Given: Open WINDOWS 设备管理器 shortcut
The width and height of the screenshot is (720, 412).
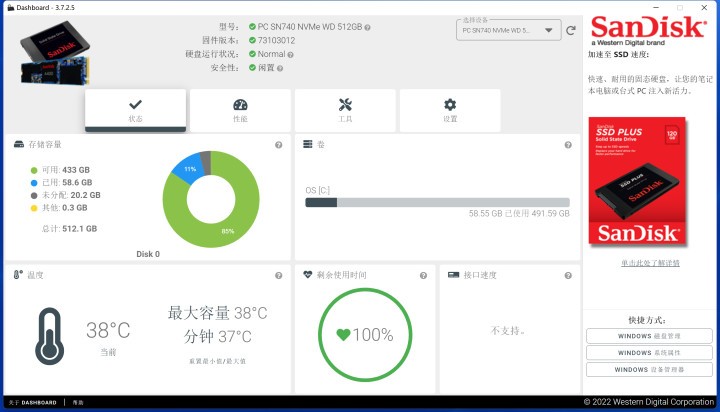Looking at the screenshot, I should coord(649,369).
